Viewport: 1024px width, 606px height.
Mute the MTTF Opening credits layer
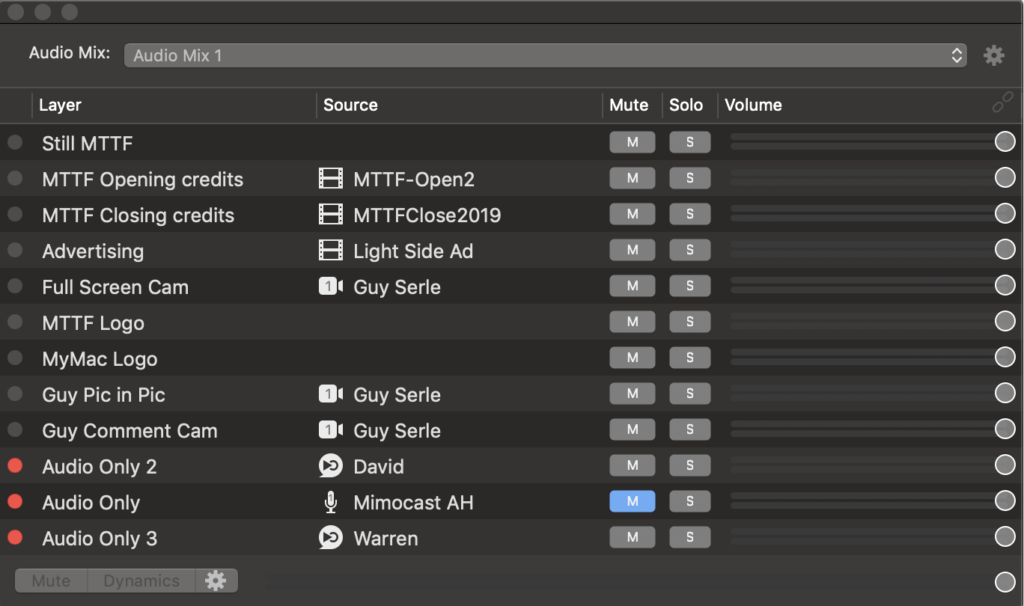point(632,178)
